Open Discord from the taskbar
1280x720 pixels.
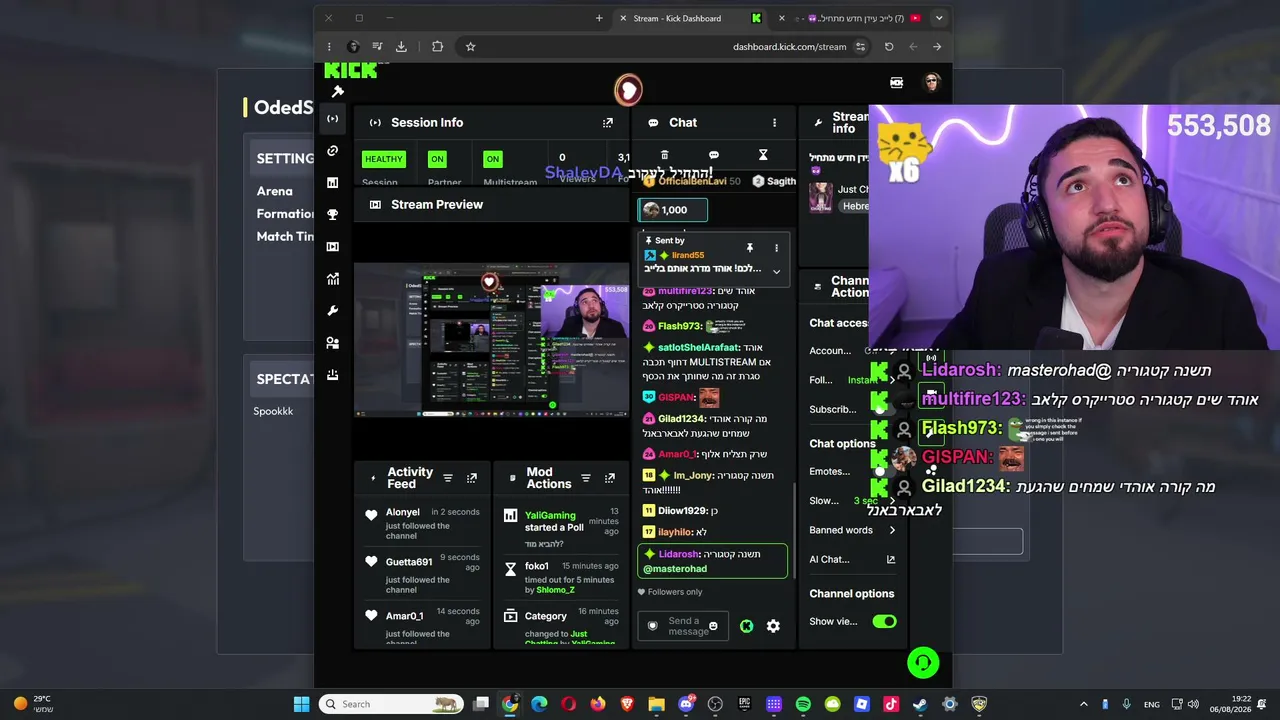[x=686, y=704]
